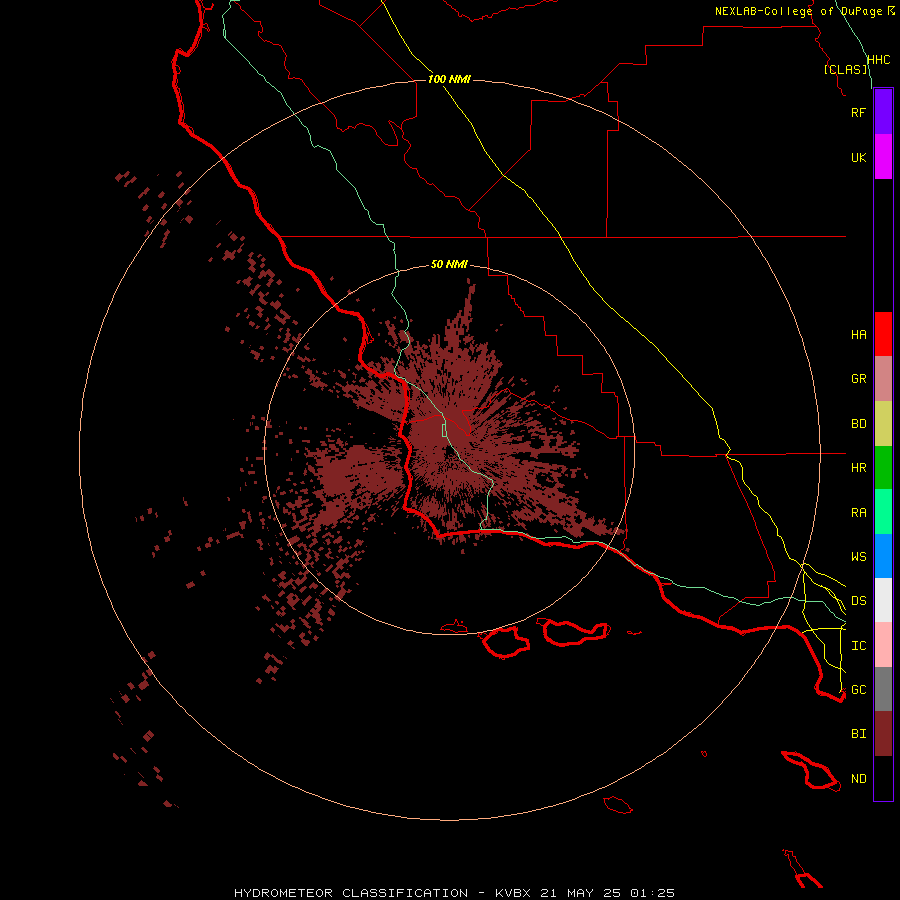
Task: Click the NEXLAB-College of DuPage text
Action: (798, 11)
